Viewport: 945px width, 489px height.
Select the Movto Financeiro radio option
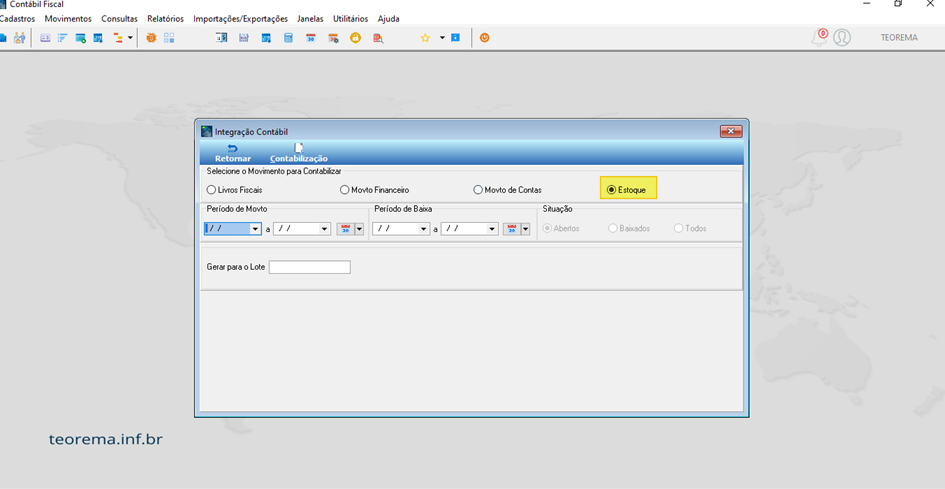click(375, 190)
